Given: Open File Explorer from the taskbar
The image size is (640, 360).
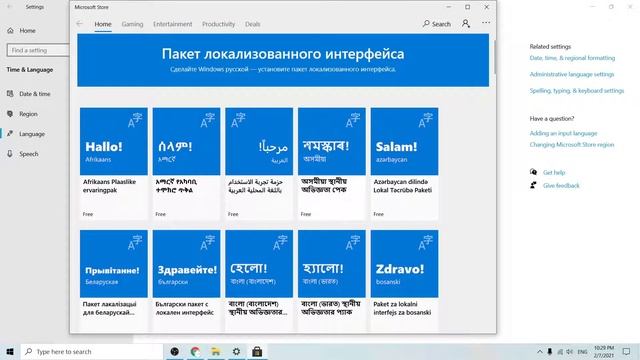Looking at the screenshot, I should [216, 351].
